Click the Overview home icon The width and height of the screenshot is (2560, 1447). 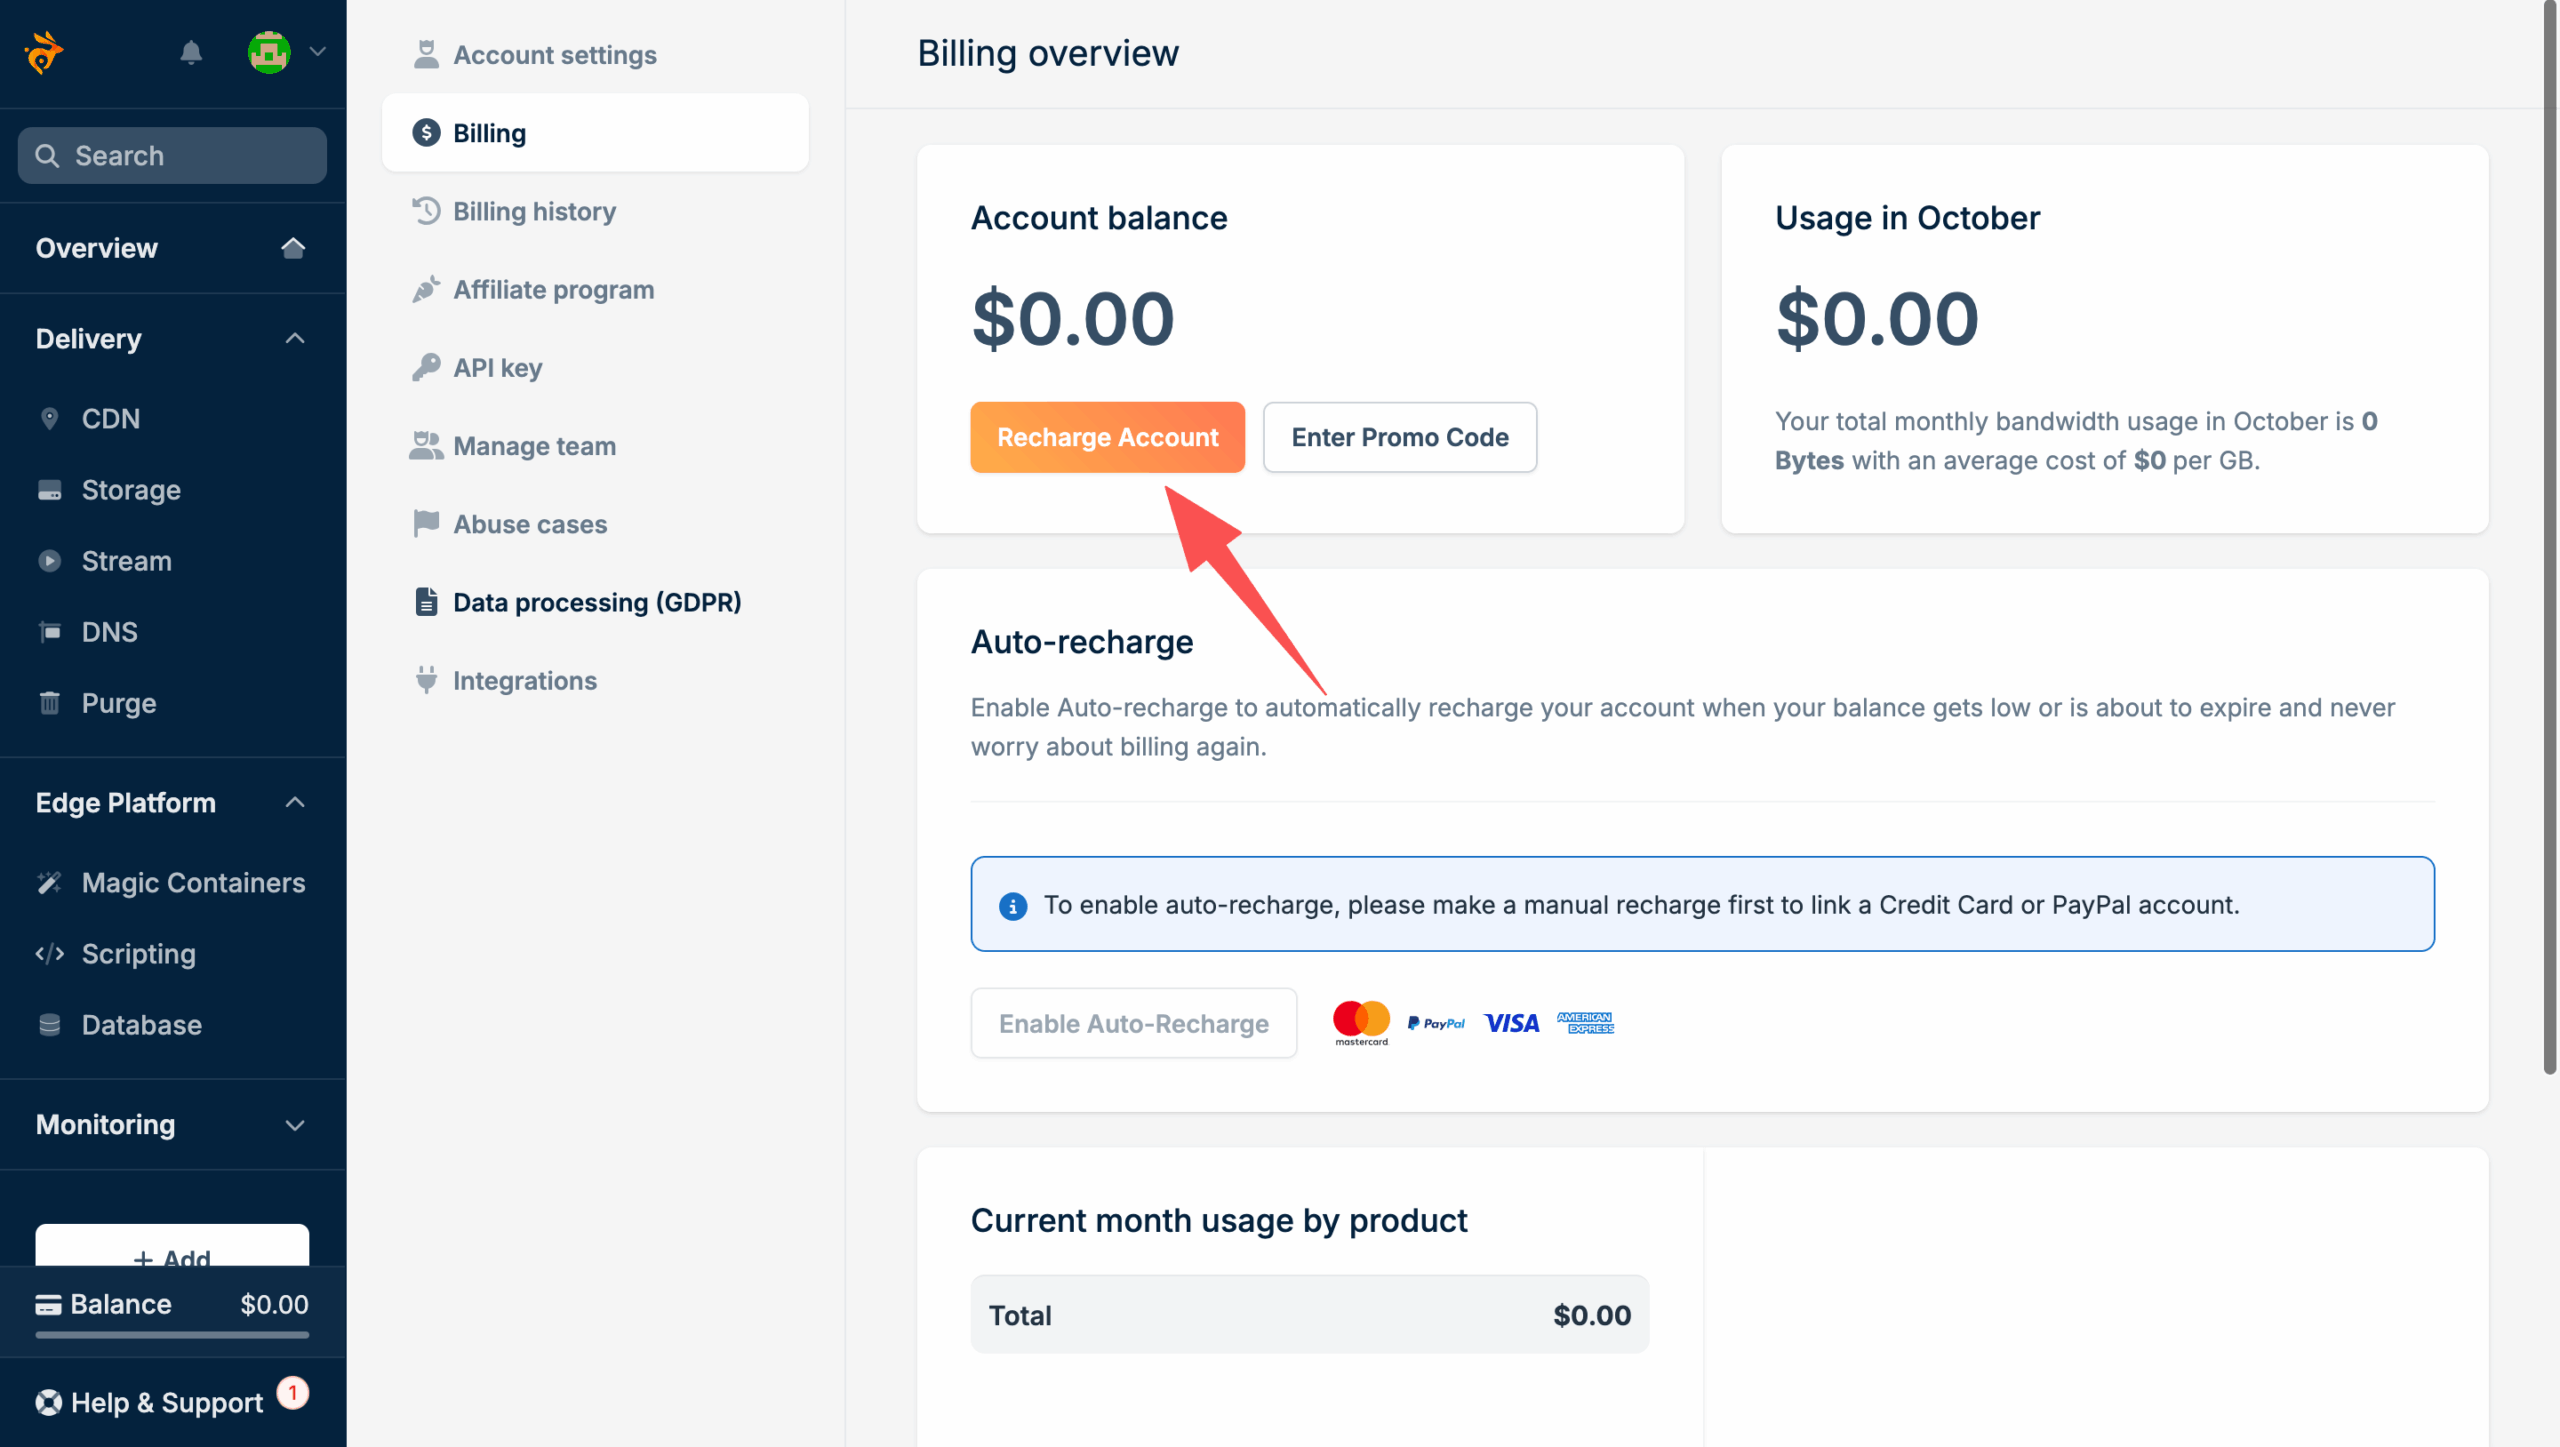(293, 248)
